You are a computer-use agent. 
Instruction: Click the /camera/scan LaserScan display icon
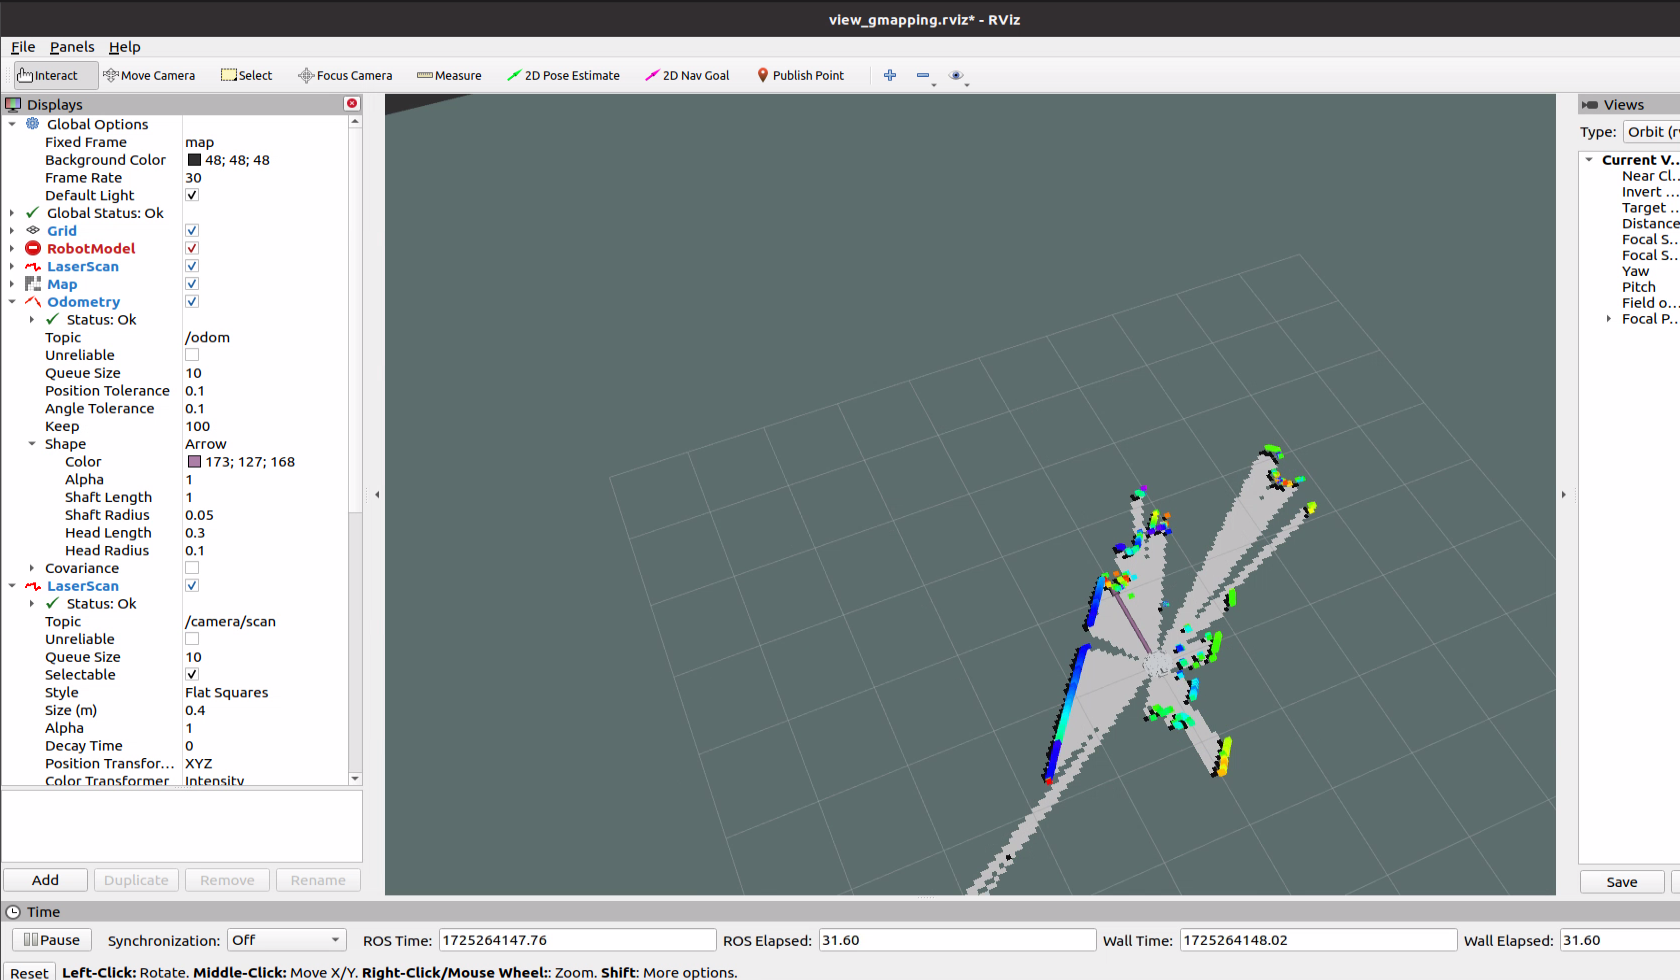(33, 586)
